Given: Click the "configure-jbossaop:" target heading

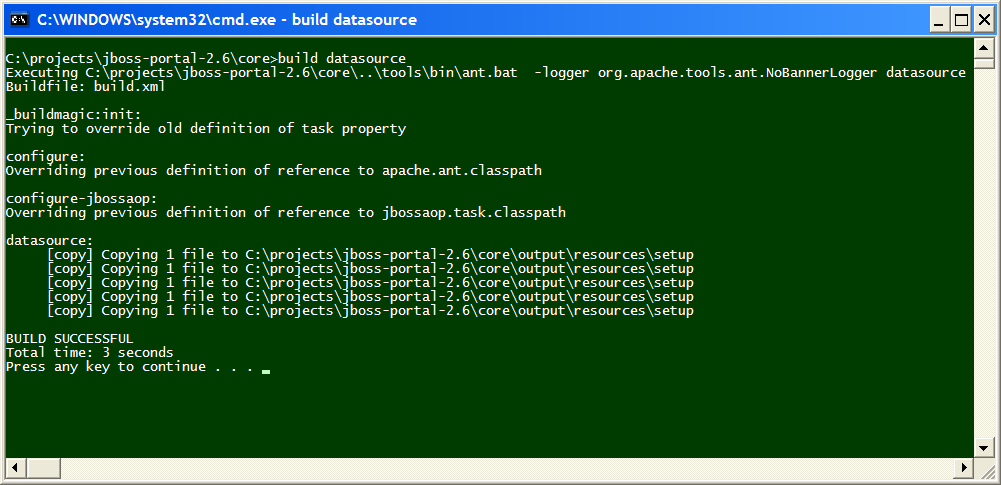Looking at the screenshot, I should (x=81, y=199).
